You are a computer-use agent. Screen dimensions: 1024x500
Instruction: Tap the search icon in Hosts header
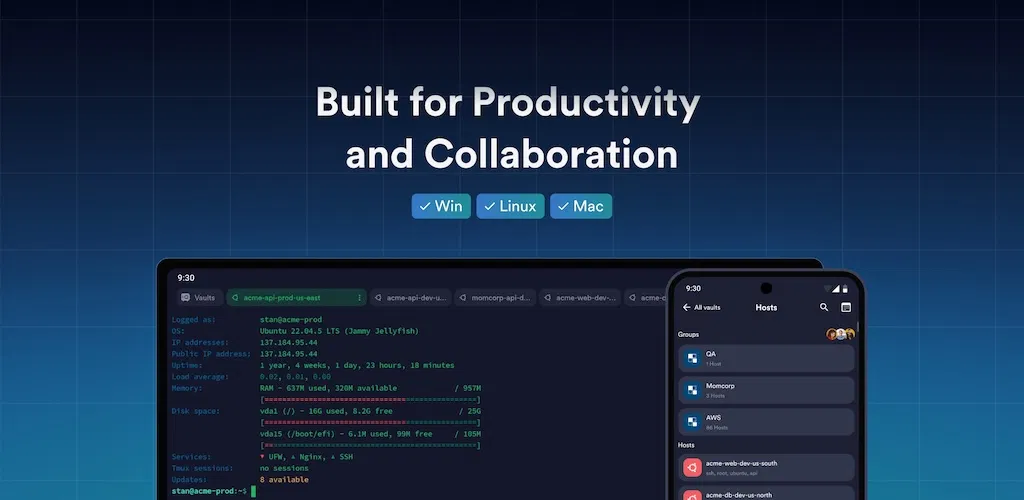(824, 307)
